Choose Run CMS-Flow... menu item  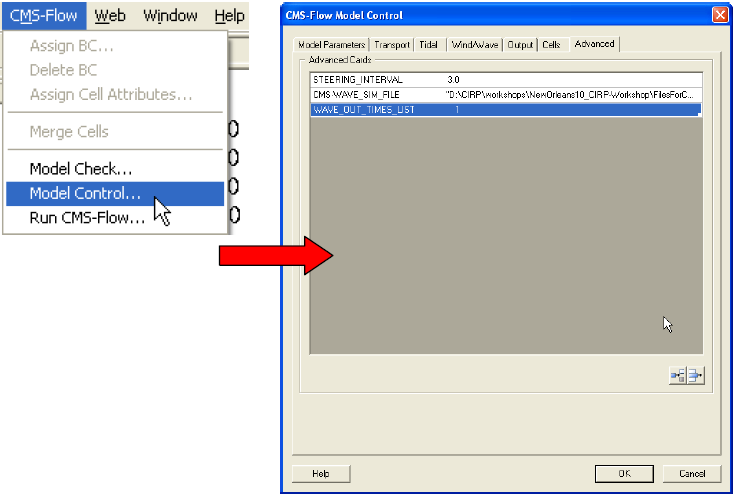point(115,218)
